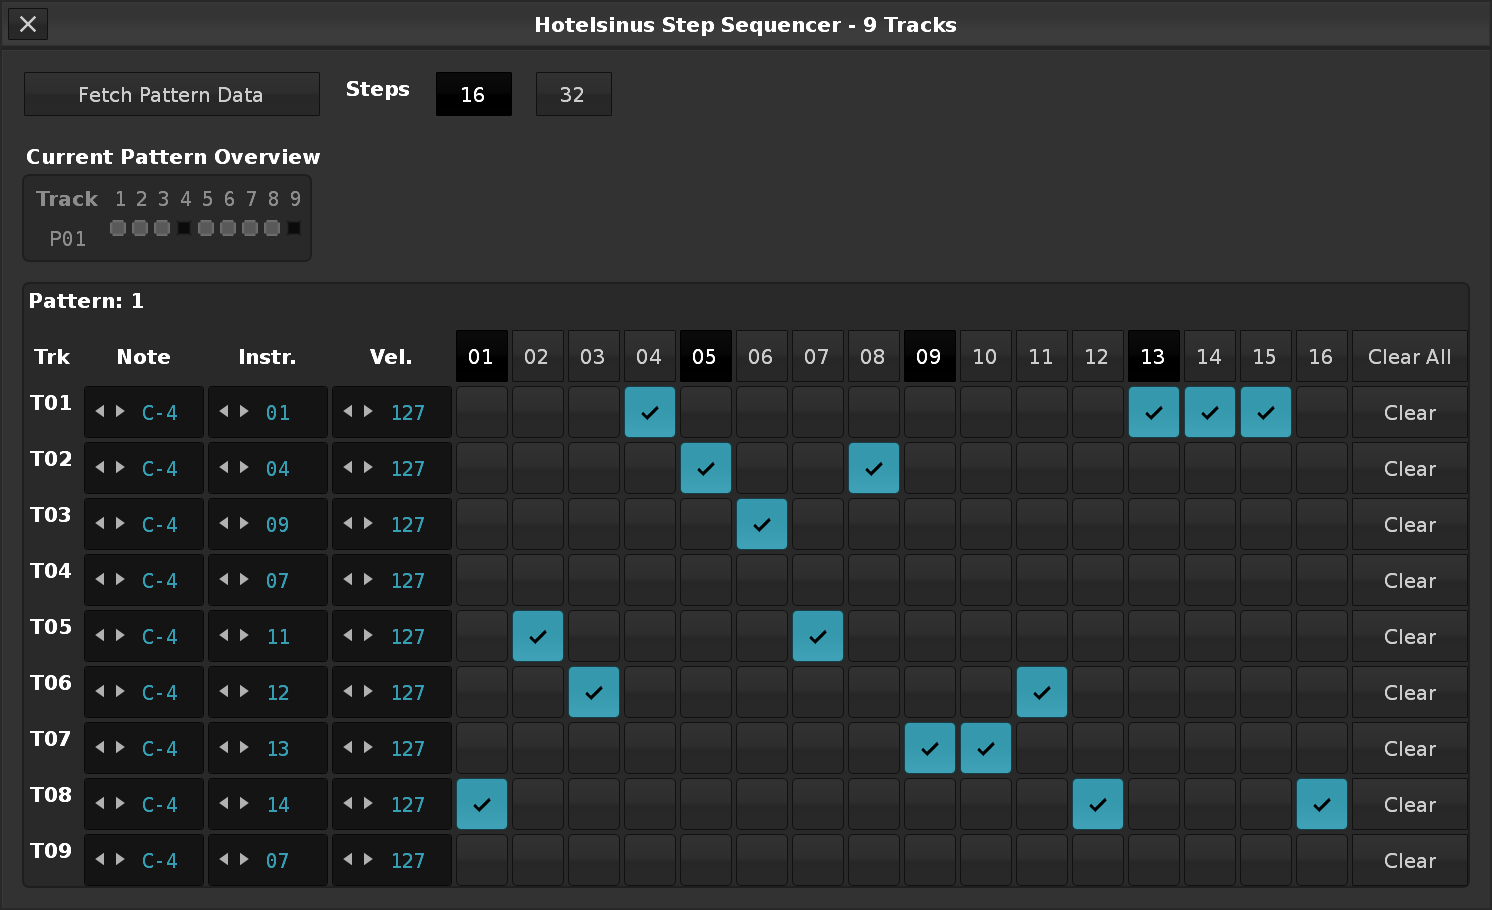
Task: Close the Step Sequencer window
Action: tap(28, 24)
